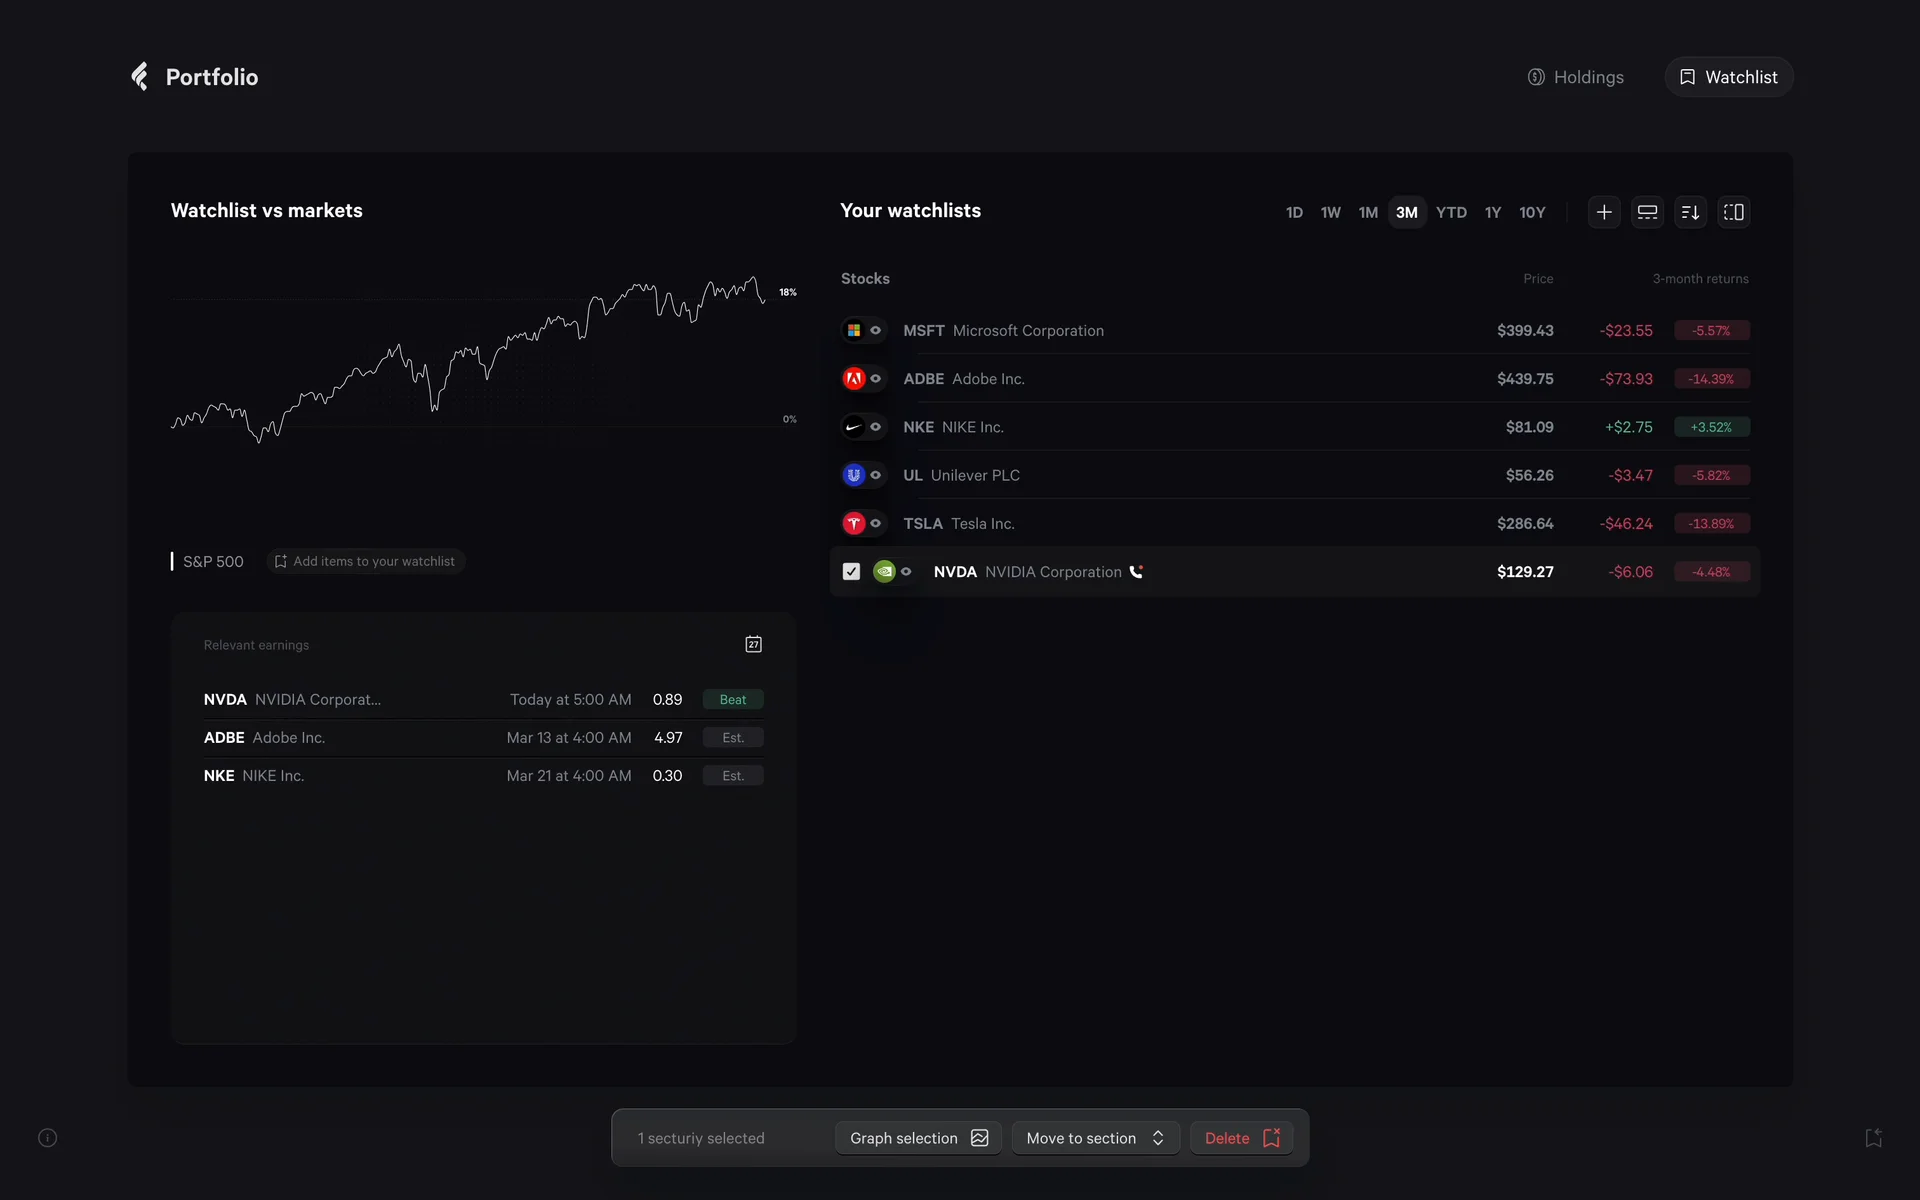The width and height of the screenshot is (1920, 1200).
Task: Uncheck the NVDA row checkbox
Action: pyautogui.click(x=851, y=572)
